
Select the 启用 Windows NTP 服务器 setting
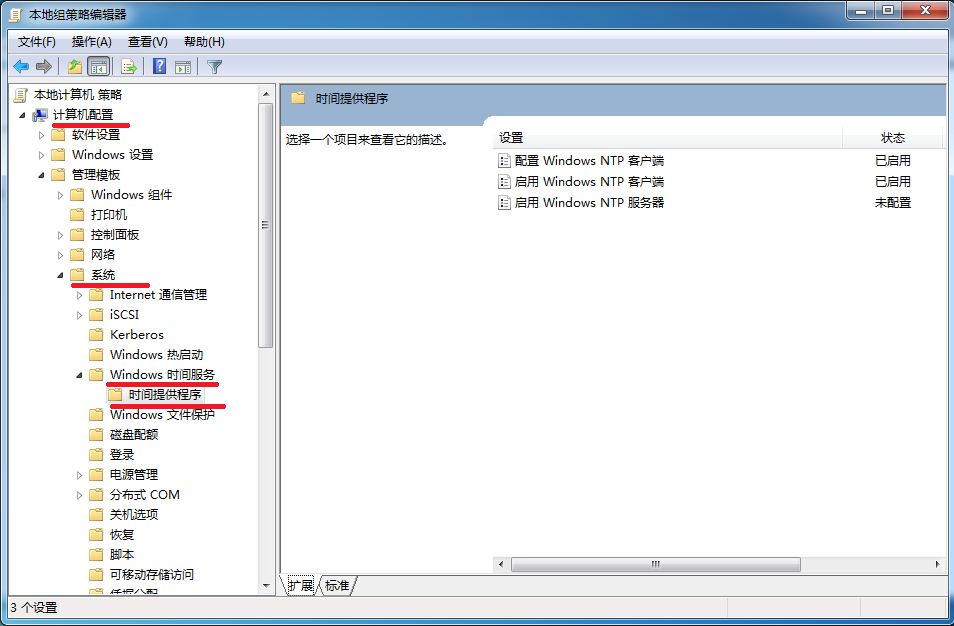tap(589, 203)
